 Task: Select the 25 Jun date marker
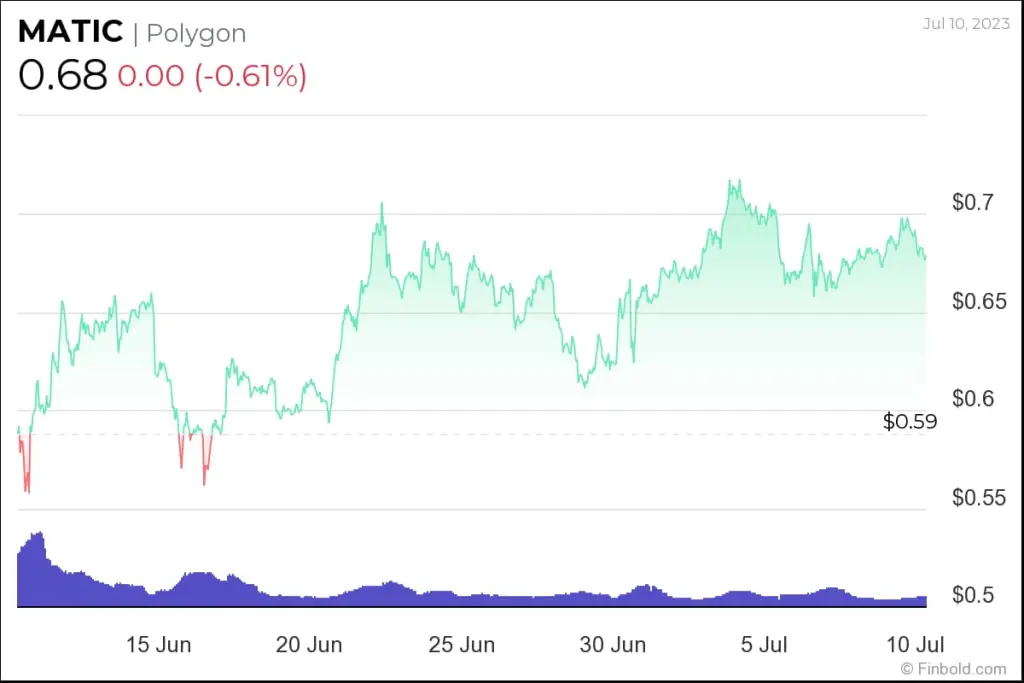tap(462, 644)
